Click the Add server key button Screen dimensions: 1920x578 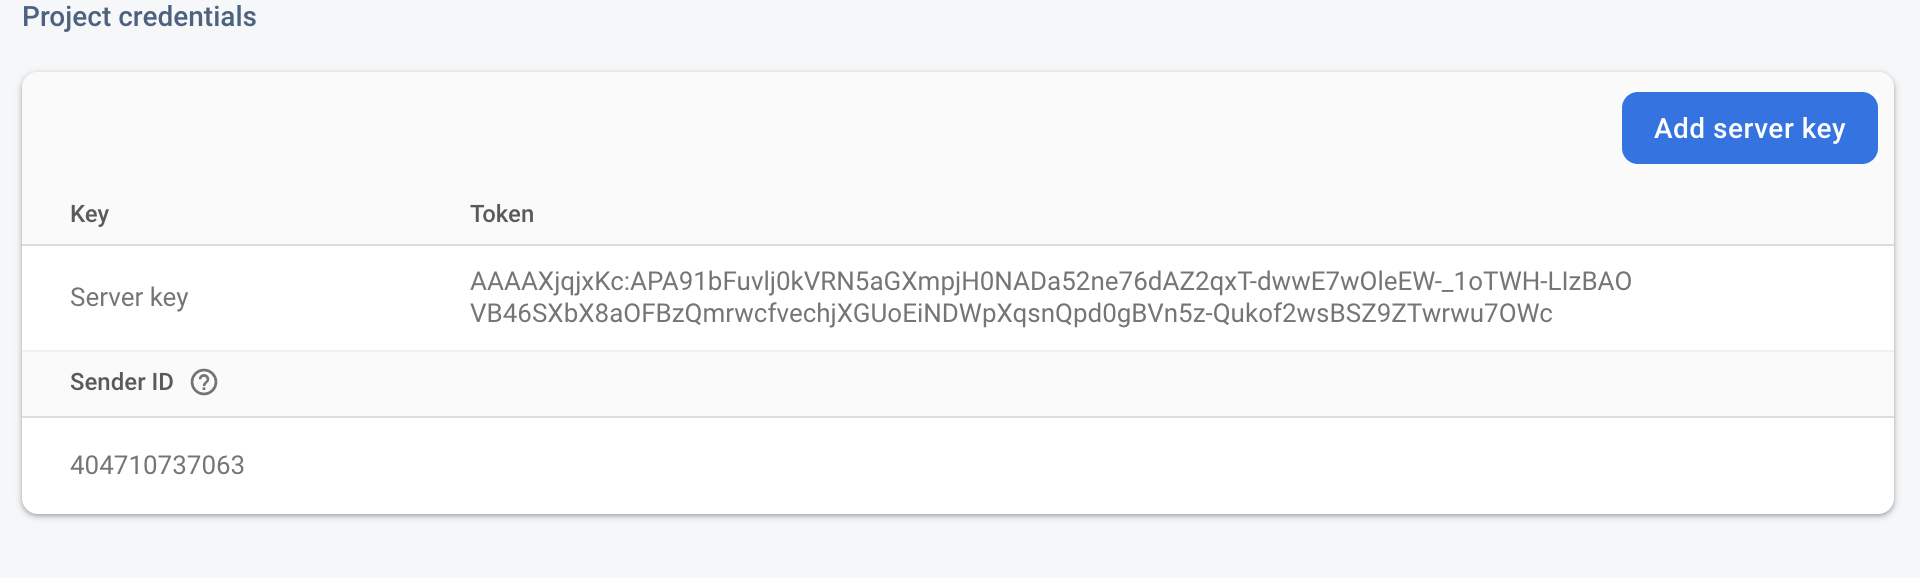tap(1749, 128)
